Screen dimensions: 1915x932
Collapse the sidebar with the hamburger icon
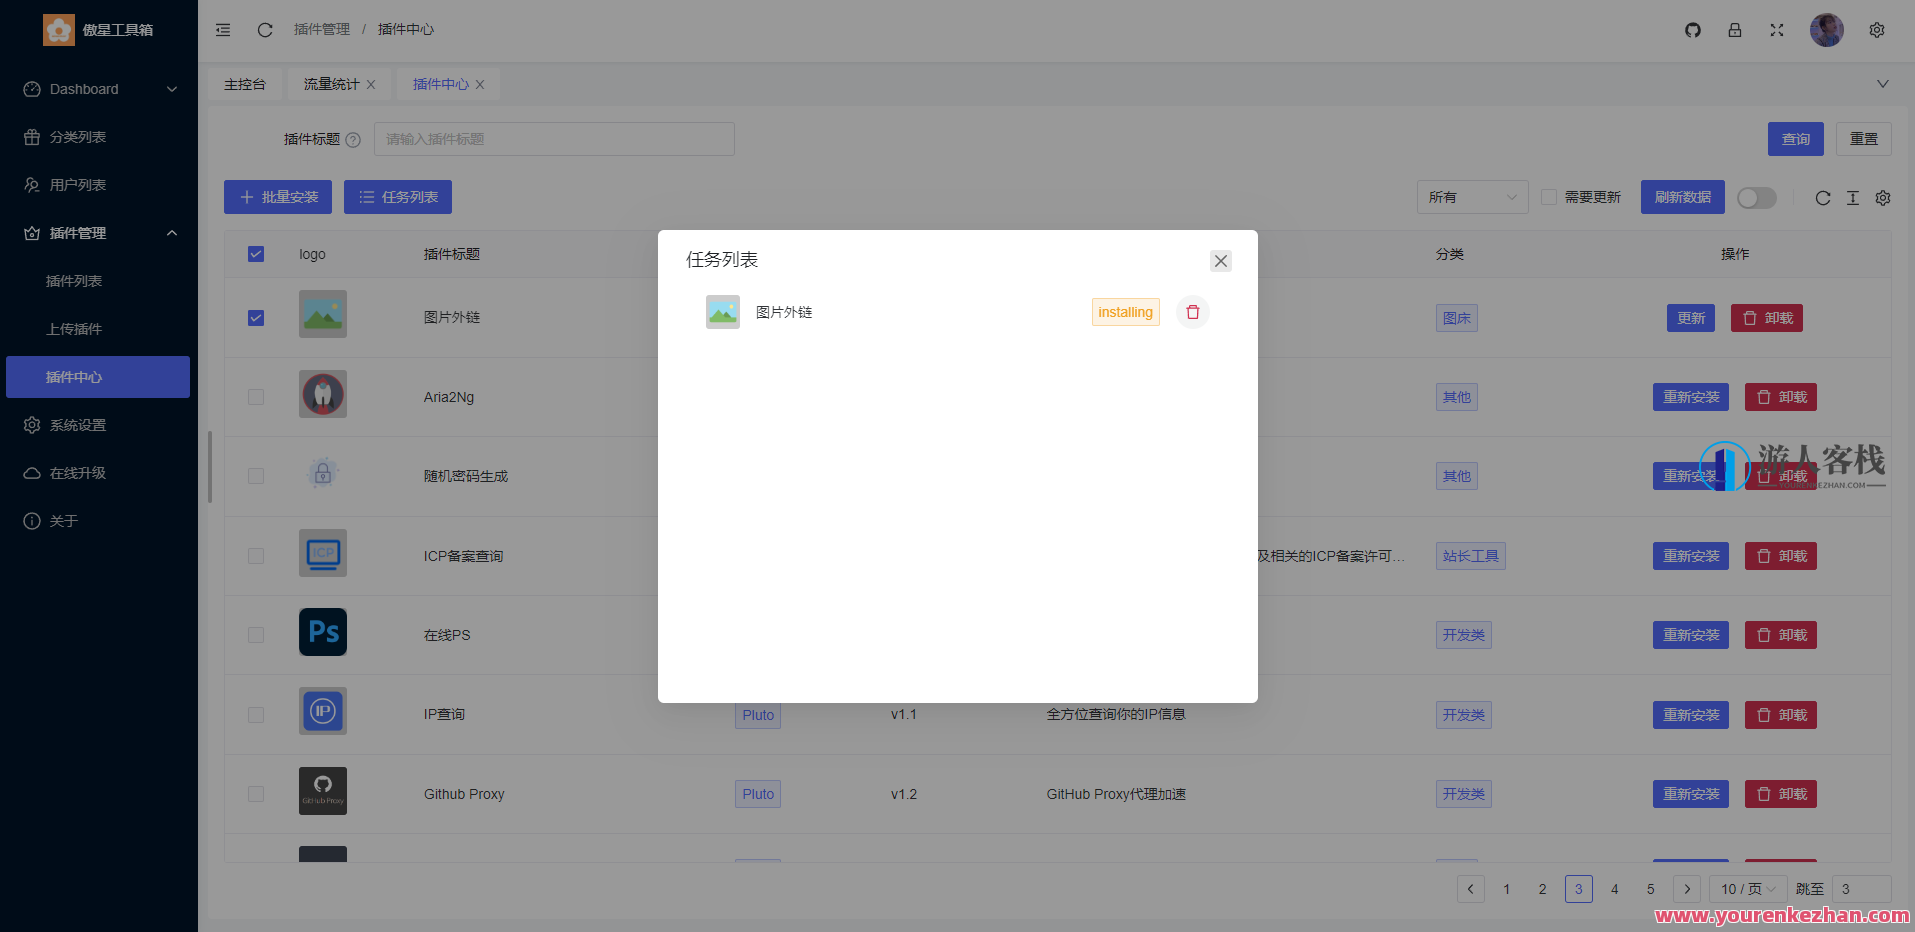222,30
